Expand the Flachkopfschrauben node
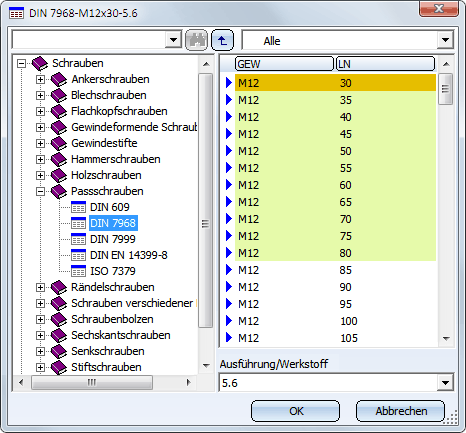Viewport: 466px width, 433px height. (x=40, y=111)
